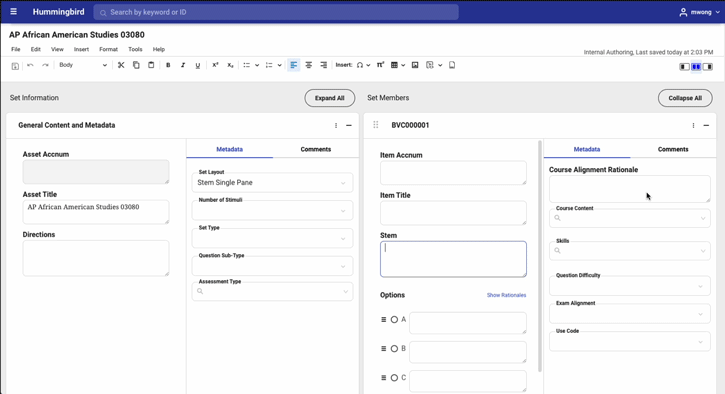The width and height of the screenshot is (725, 394).
Task: Grab the BVC000001 drag handle
Action: (376, 125)
